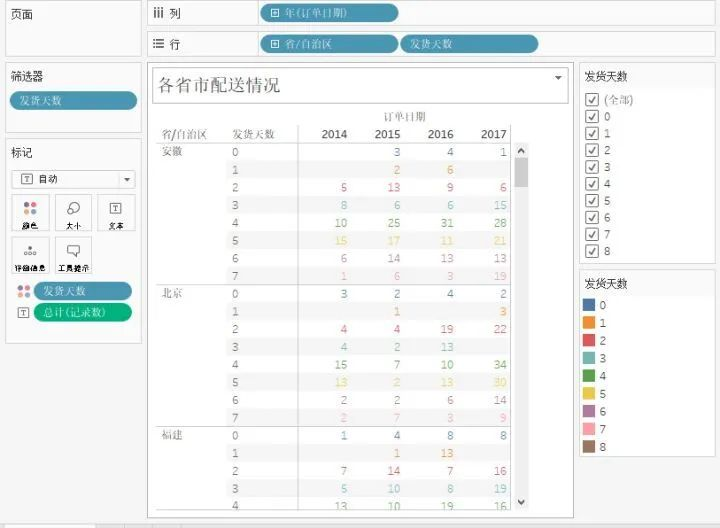Click value 31 in 安徽 2016 column

tap(447, 223)
